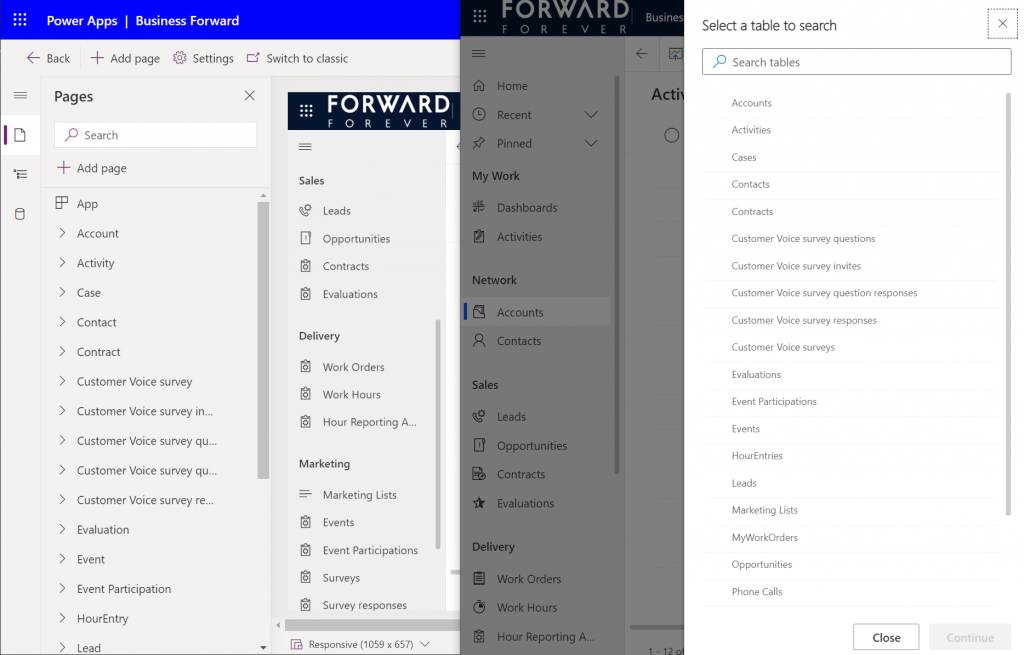Viewport: 1024px width, 655px height.
Task: Select Activities in the table list
Action: coord(852,130)
